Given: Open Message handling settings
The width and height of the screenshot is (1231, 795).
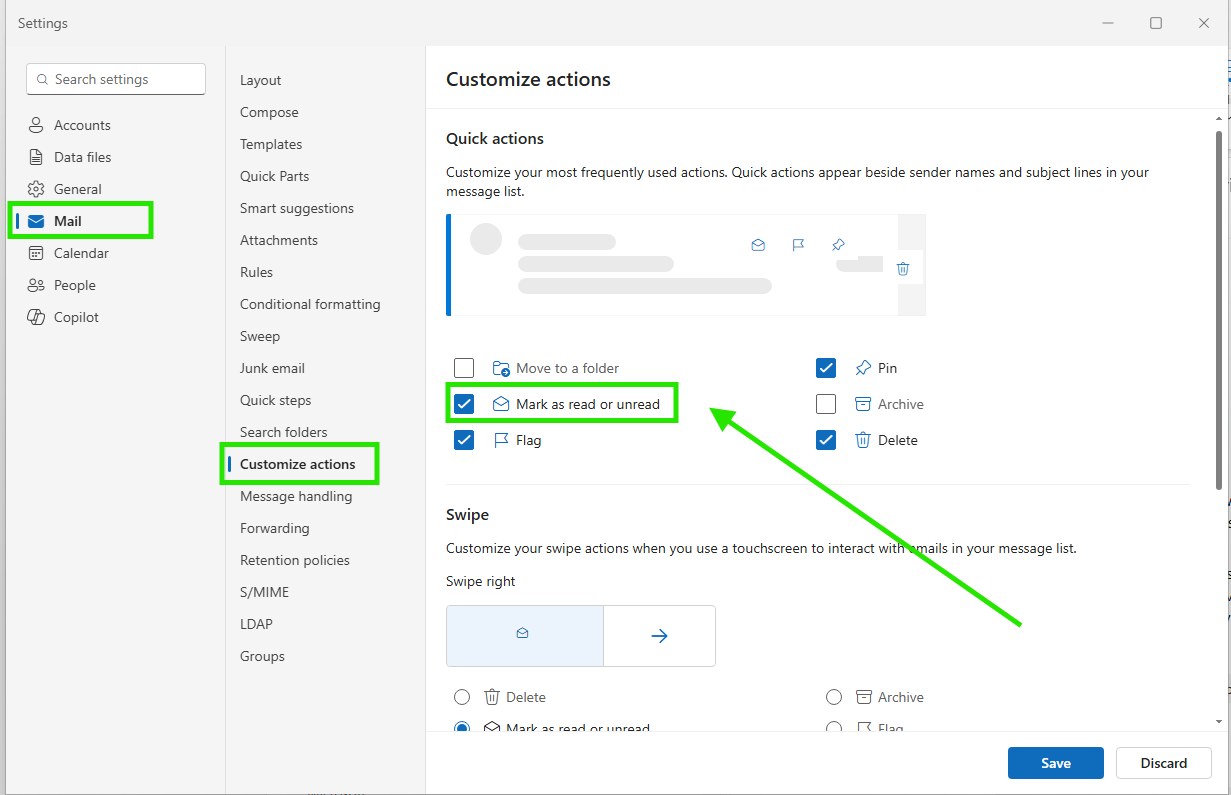Looking at the screenshot, I should [296, 496].
